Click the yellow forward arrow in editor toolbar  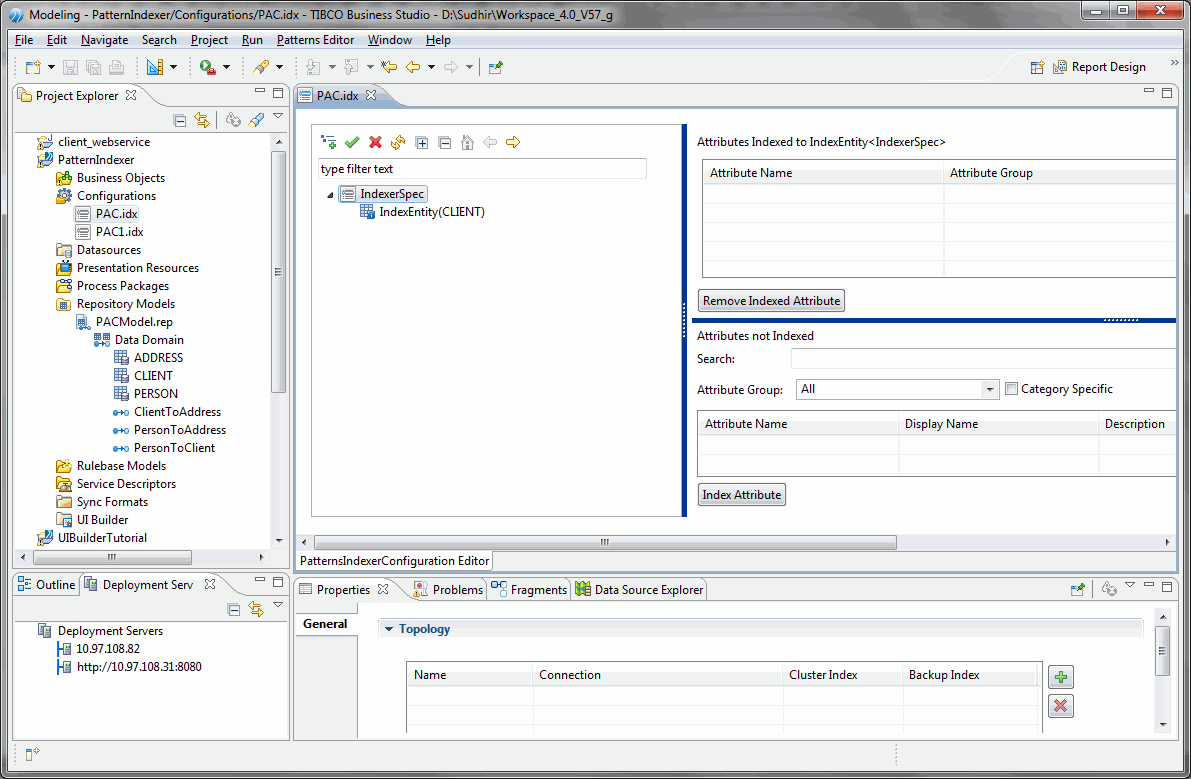tap(513, 142)
